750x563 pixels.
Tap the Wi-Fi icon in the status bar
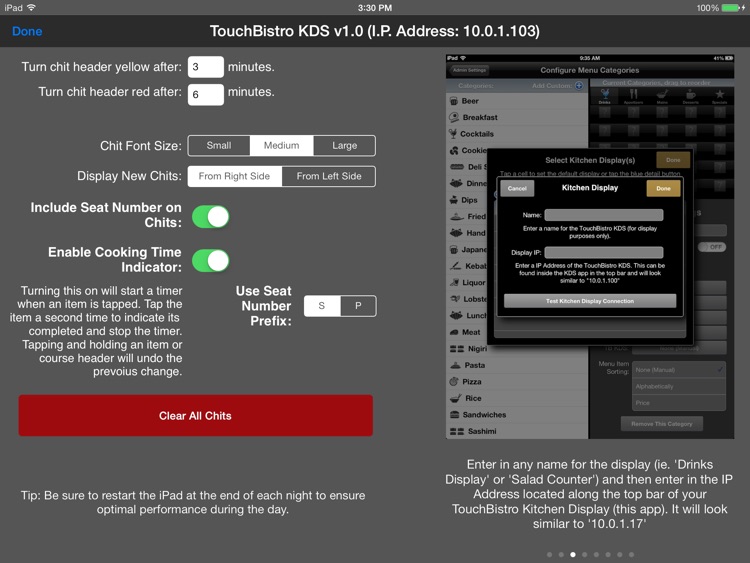pos(31,7)
